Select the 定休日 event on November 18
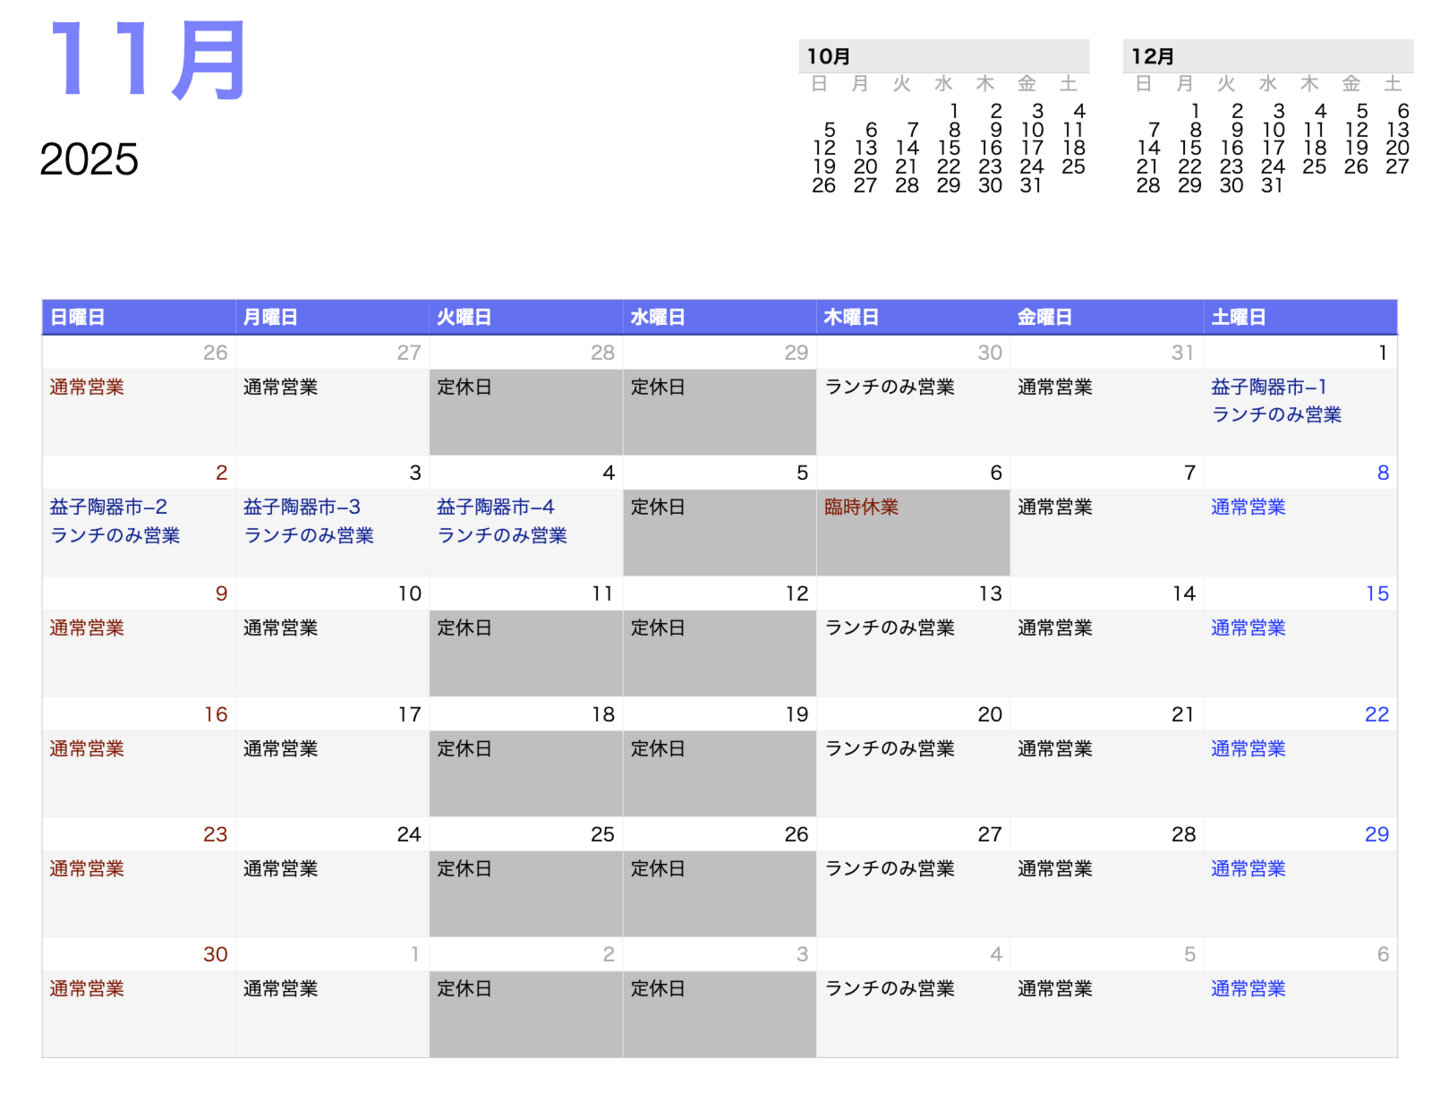 pyautogui.click(x=464, y=749)
